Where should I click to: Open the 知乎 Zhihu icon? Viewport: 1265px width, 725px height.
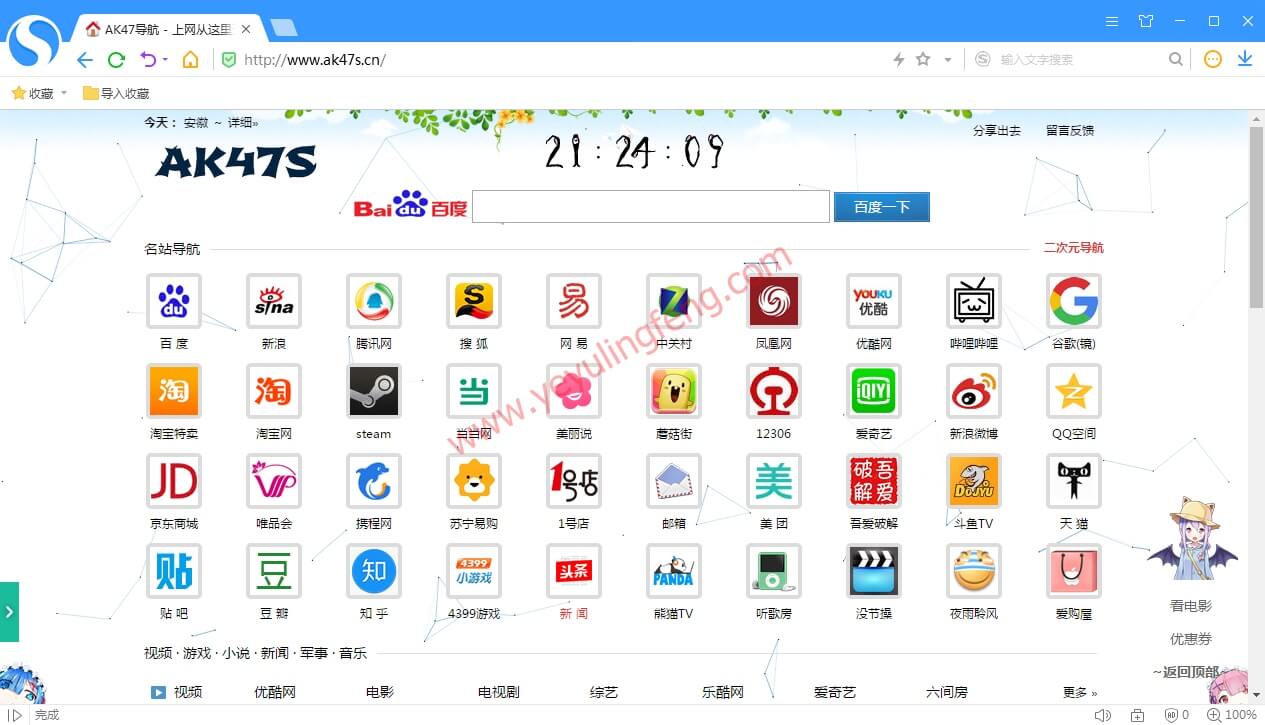click(x=374, y=571)
